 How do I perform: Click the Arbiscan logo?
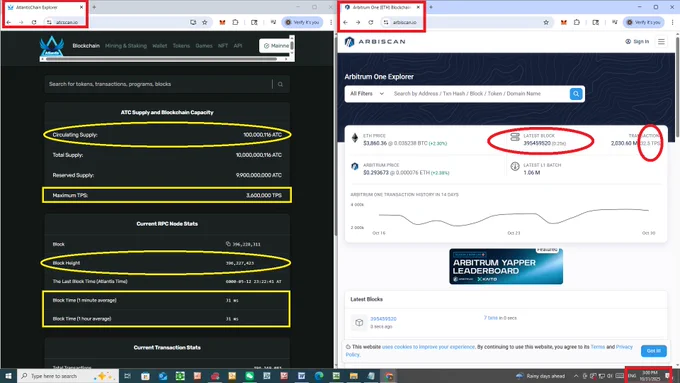[375, 42]
